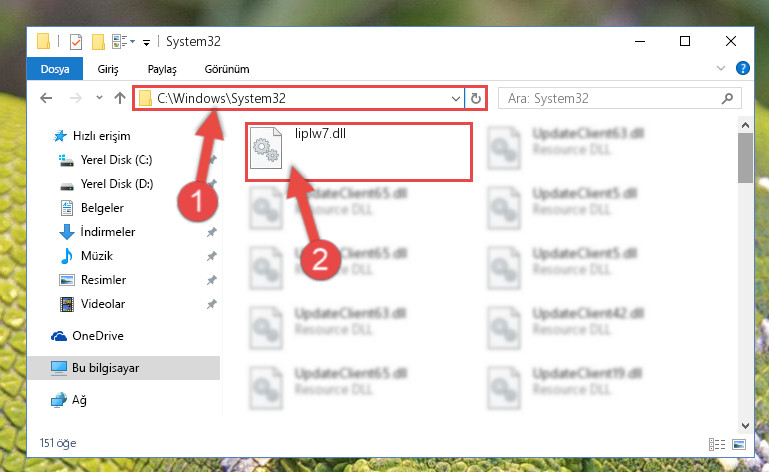Refresh the System32 folder view
This screenshot has width=769, height=472.
475,99
